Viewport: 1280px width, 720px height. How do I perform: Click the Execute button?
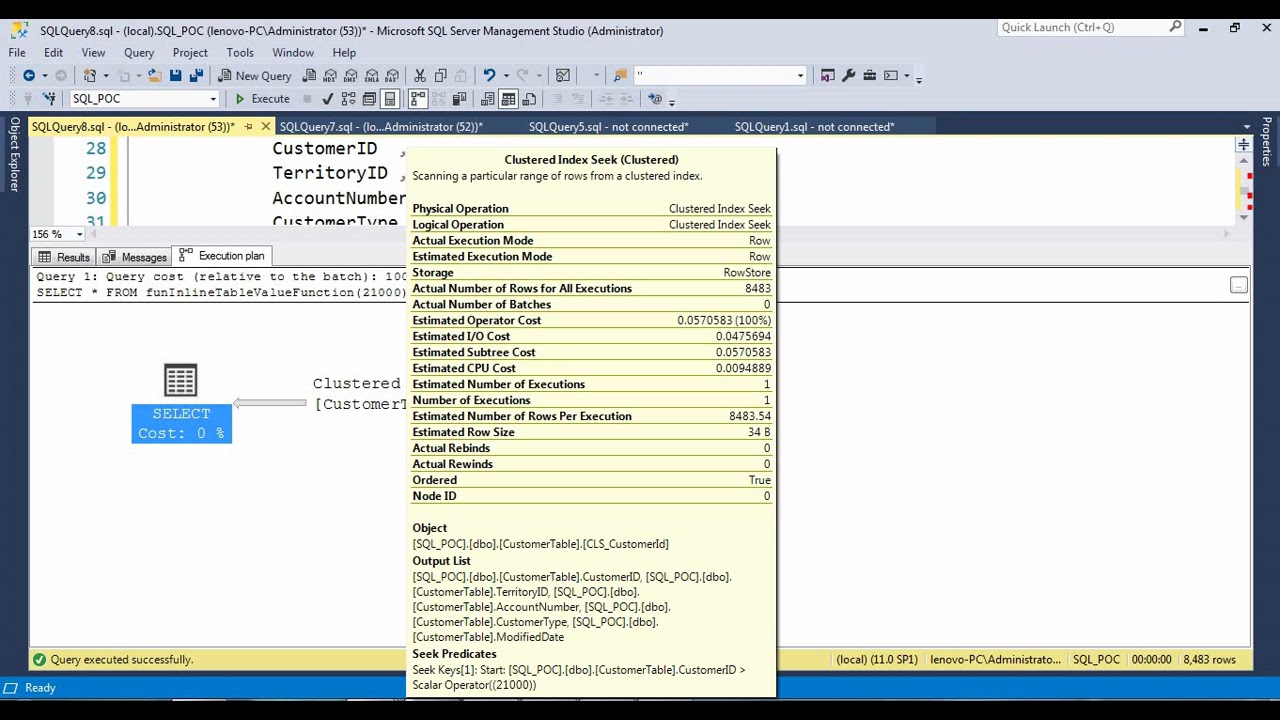click(x=261, y=98)
